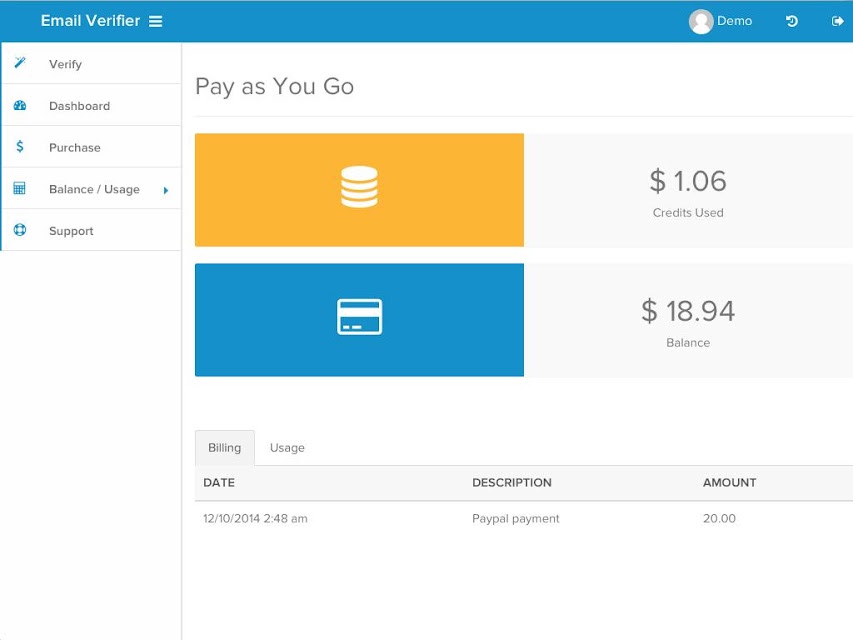Click the Balance / Usage calculator icon
This screenshot has width=853, height=640.
20,188
